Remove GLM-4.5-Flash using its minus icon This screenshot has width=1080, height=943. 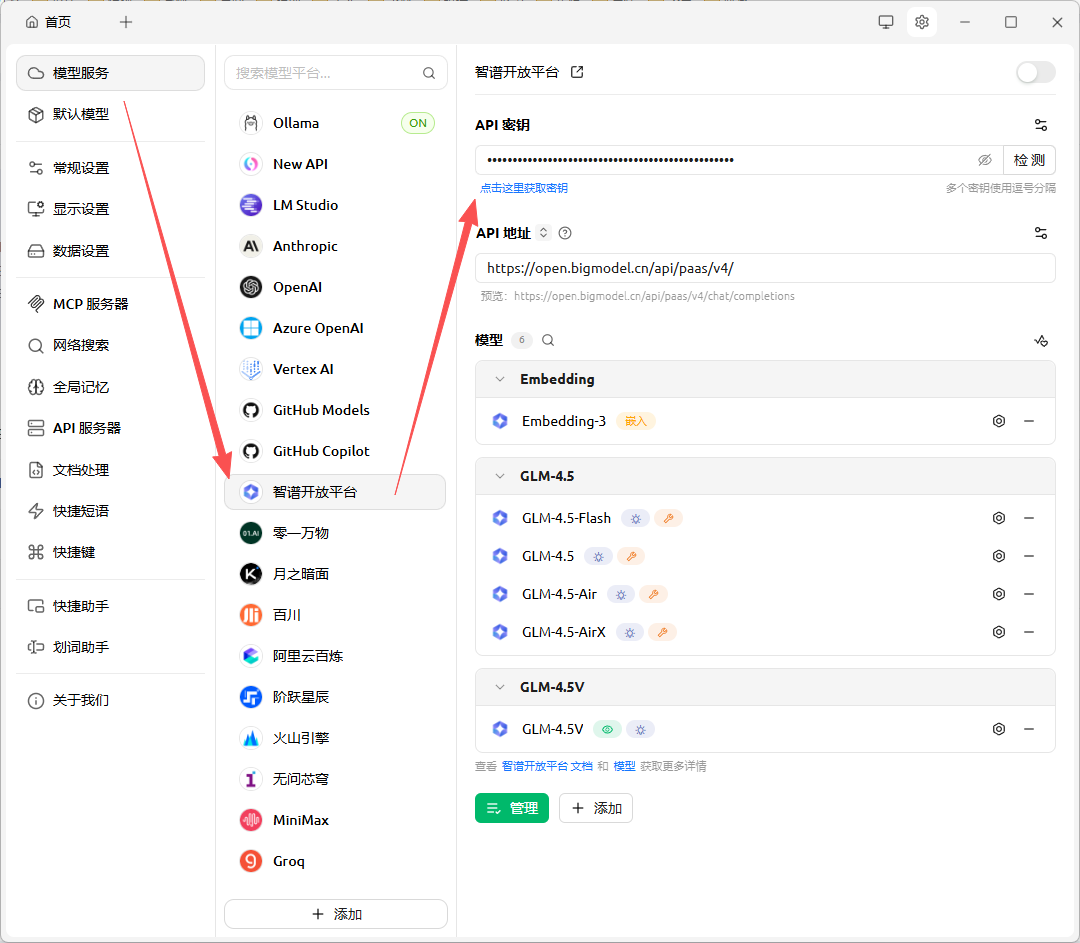click(1028, 518)
